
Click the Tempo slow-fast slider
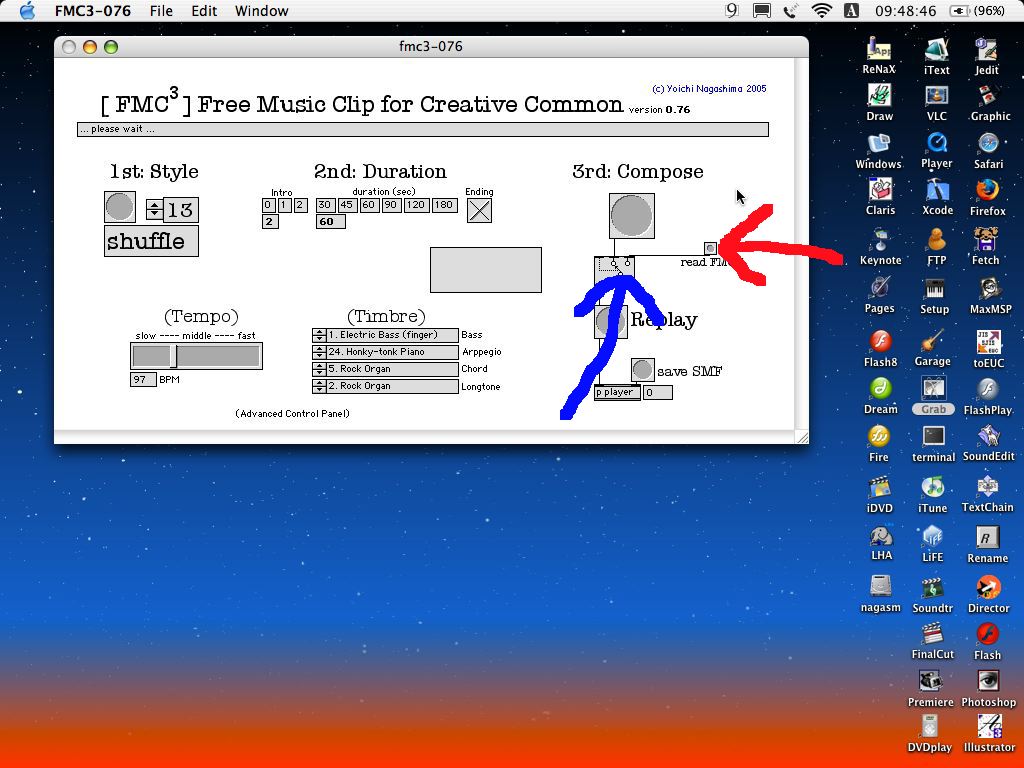(197, 356)
